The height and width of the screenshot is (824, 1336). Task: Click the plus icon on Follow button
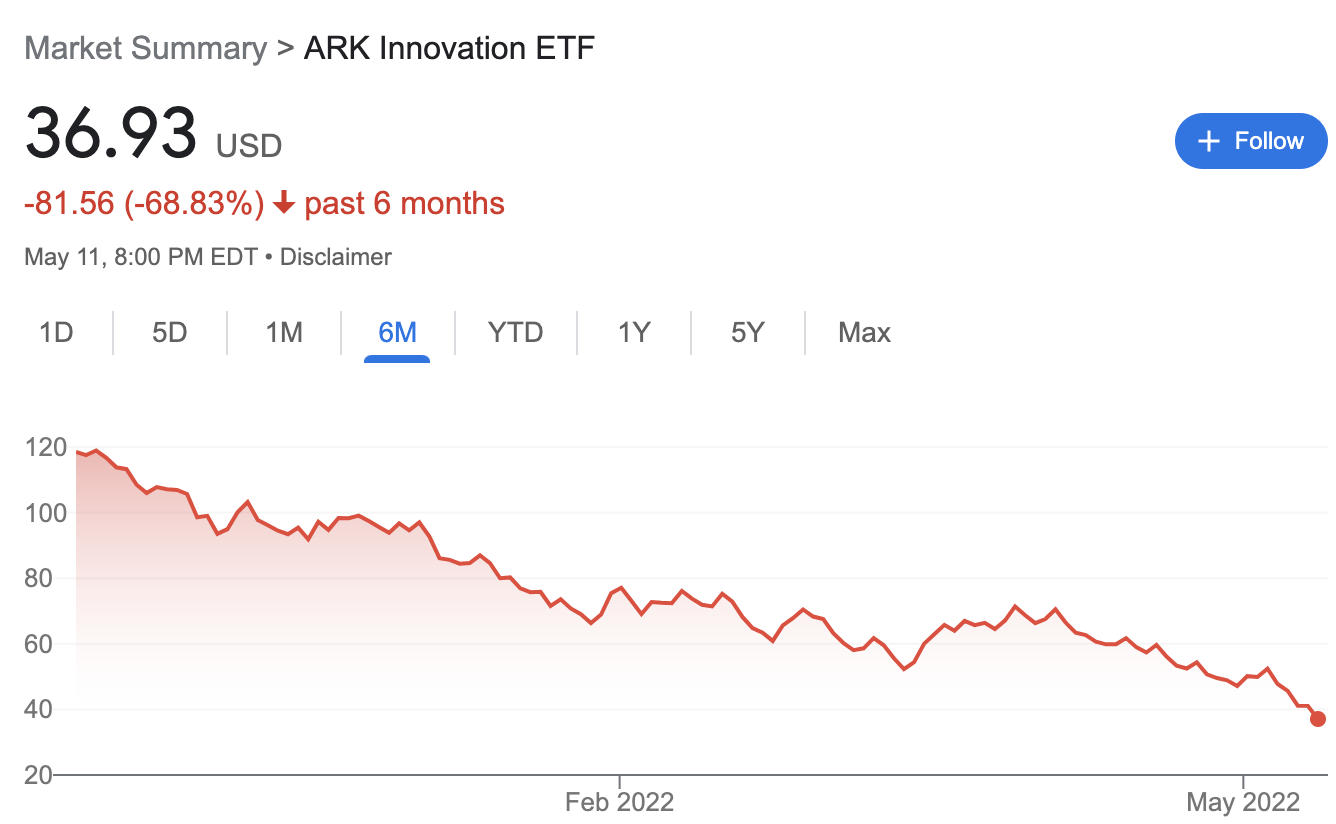pyautogui.click(x=1209, y=141)
